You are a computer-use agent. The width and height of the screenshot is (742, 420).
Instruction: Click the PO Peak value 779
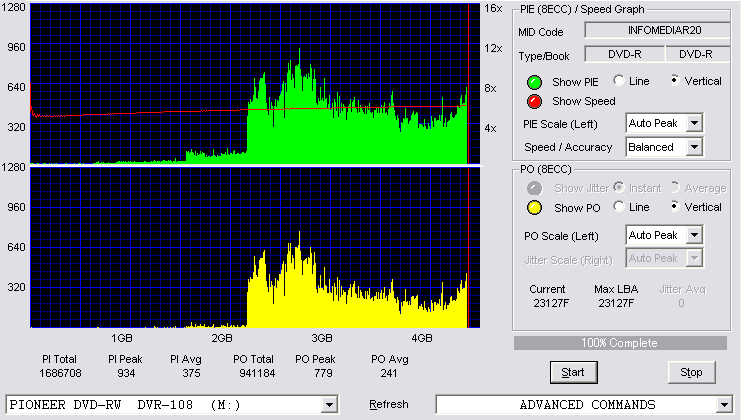323,373
